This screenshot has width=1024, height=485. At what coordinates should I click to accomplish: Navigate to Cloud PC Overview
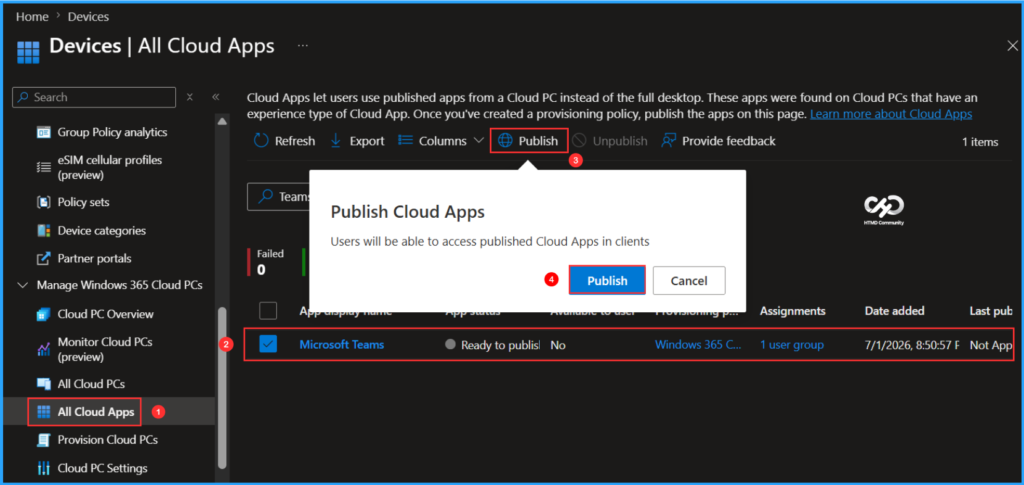click(x=106, y=314)
